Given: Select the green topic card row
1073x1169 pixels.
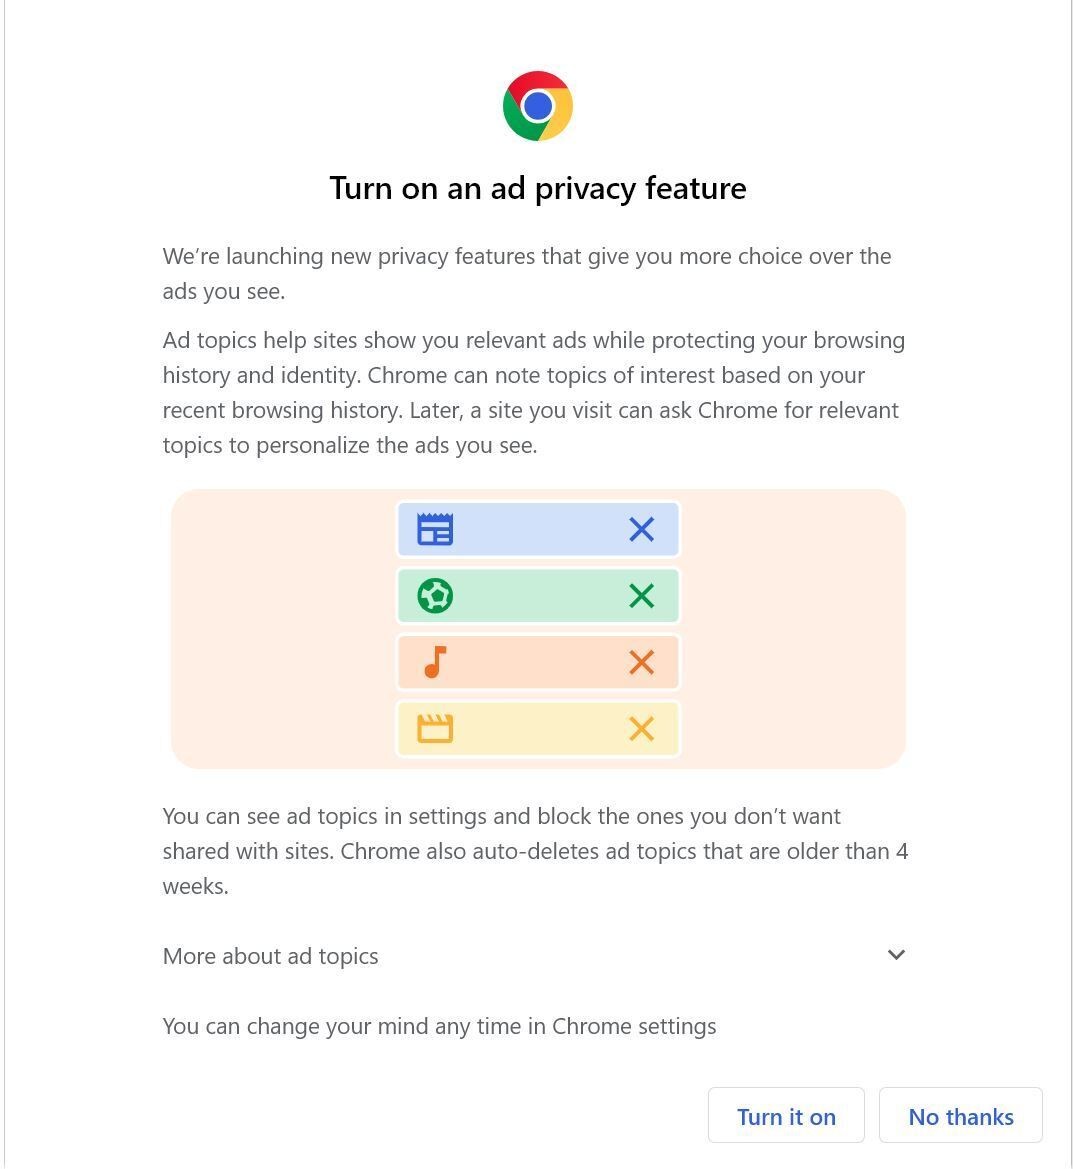Looking at the screenshot, I should coord(538,596).
